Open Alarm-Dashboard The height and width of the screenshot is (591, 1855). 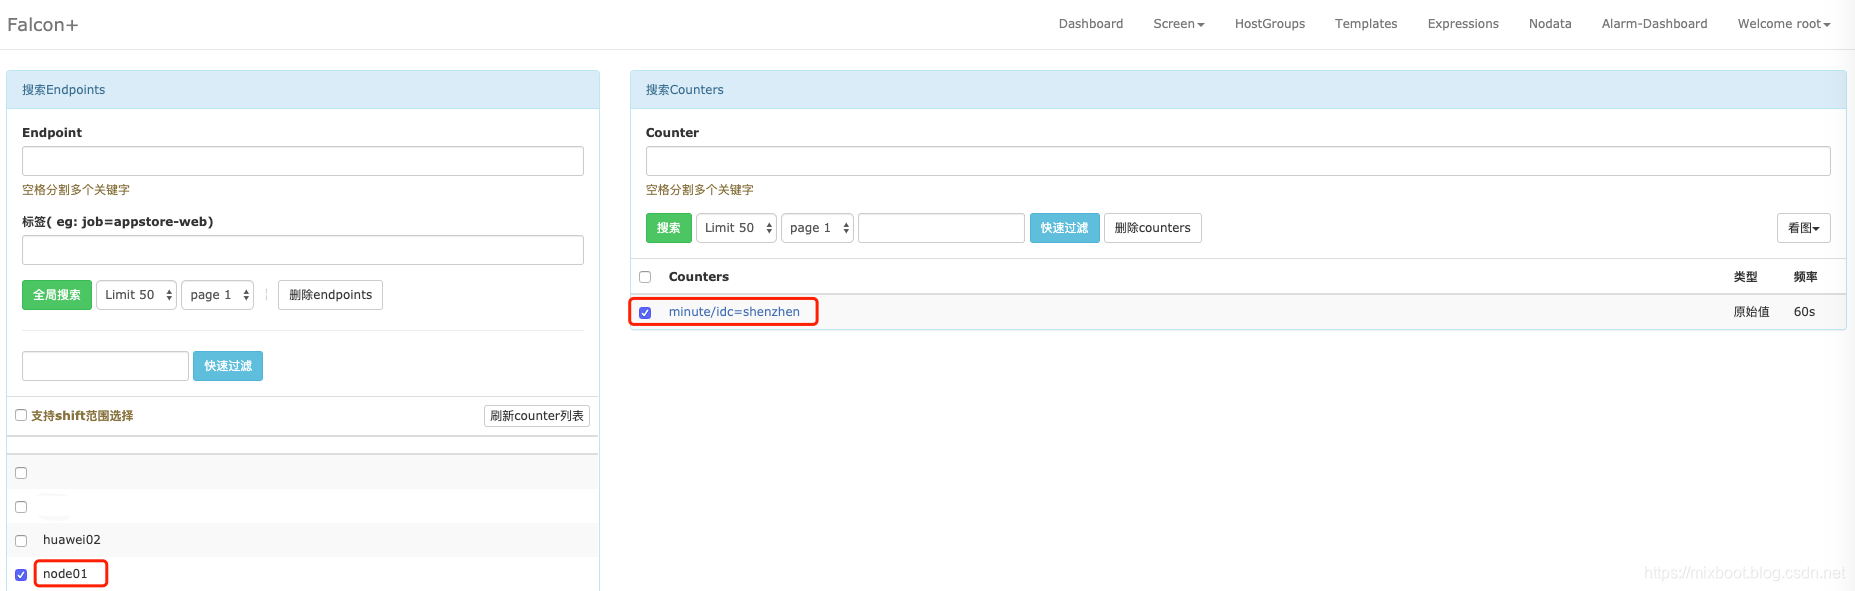1654,24
